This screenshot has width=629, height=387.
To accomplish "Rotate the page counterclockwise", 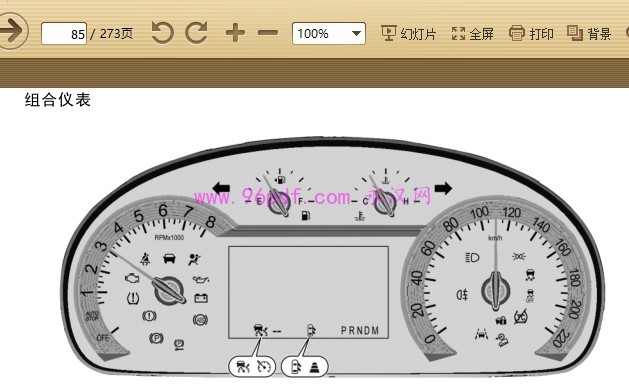I will (x=162, y=33).
